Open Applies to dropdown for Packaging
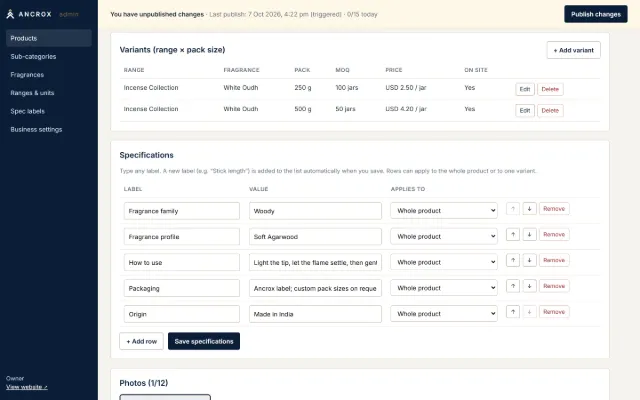640x400 pixels. pos(444,288)
